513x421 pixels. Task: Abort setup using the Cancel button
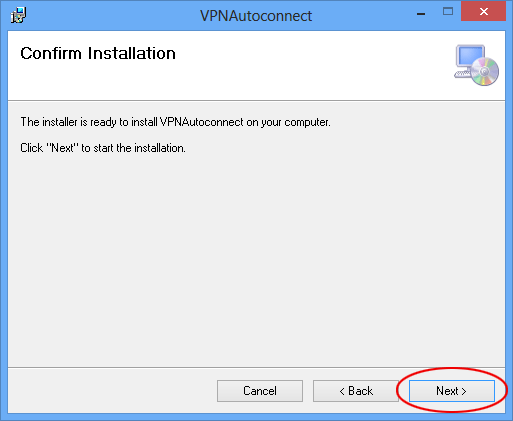[260, 391]
